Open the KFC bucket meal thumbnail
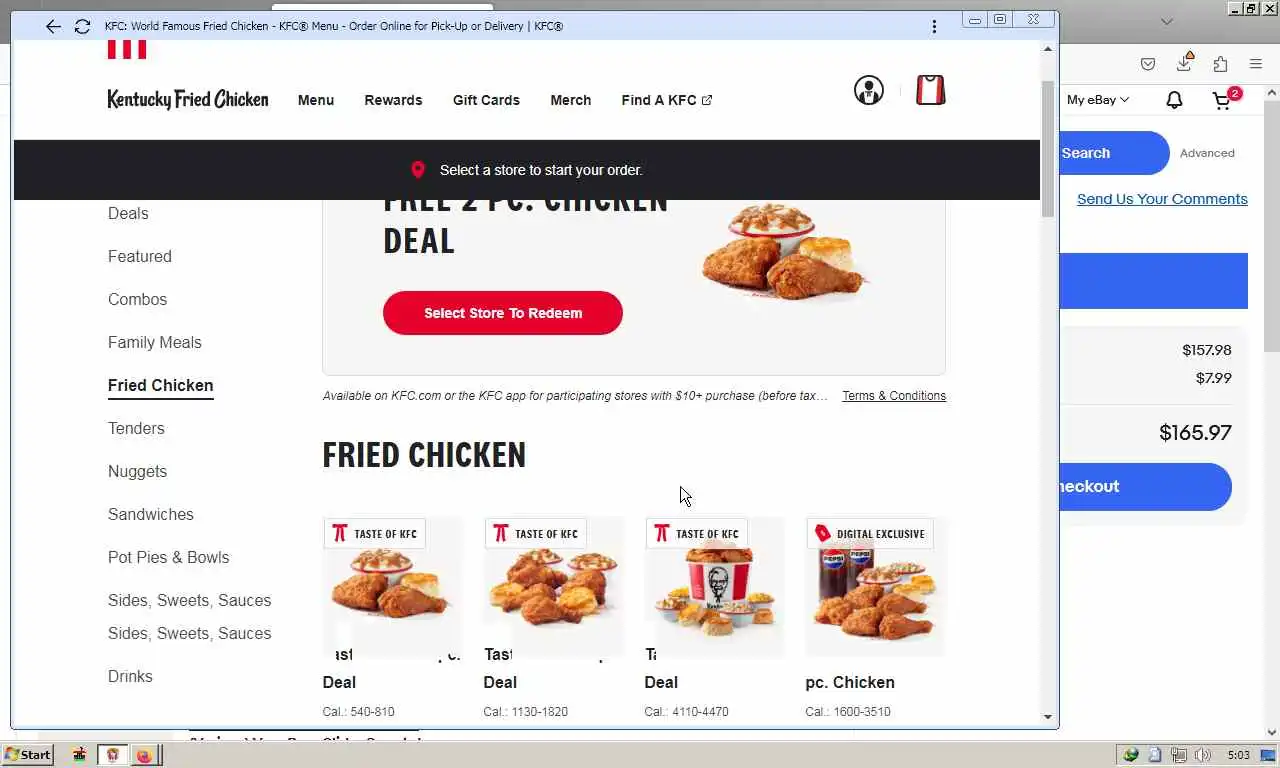Image resolution: width=1280 pixels, height=768 pixels. click(x=715, y=587)
